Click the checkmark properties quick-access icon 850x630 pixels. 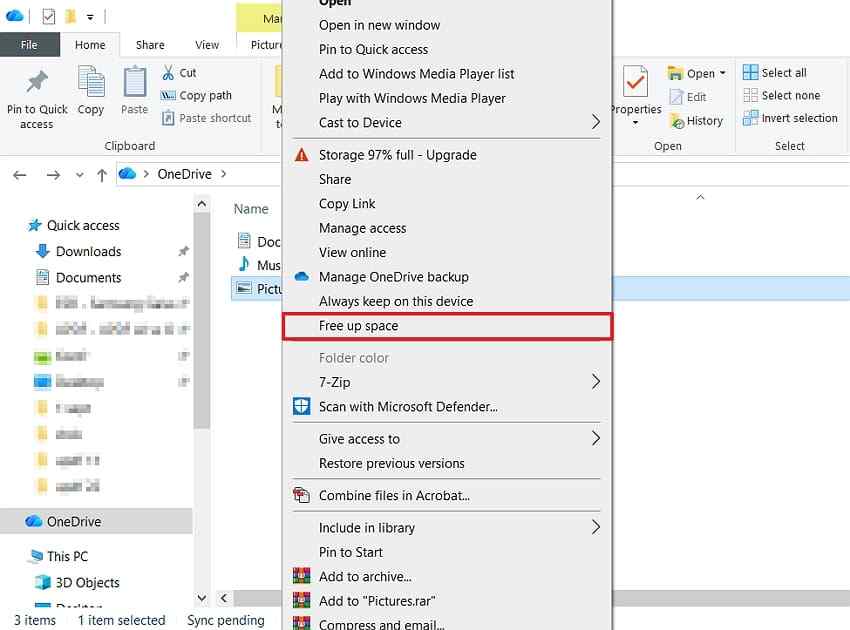(49, 17)
